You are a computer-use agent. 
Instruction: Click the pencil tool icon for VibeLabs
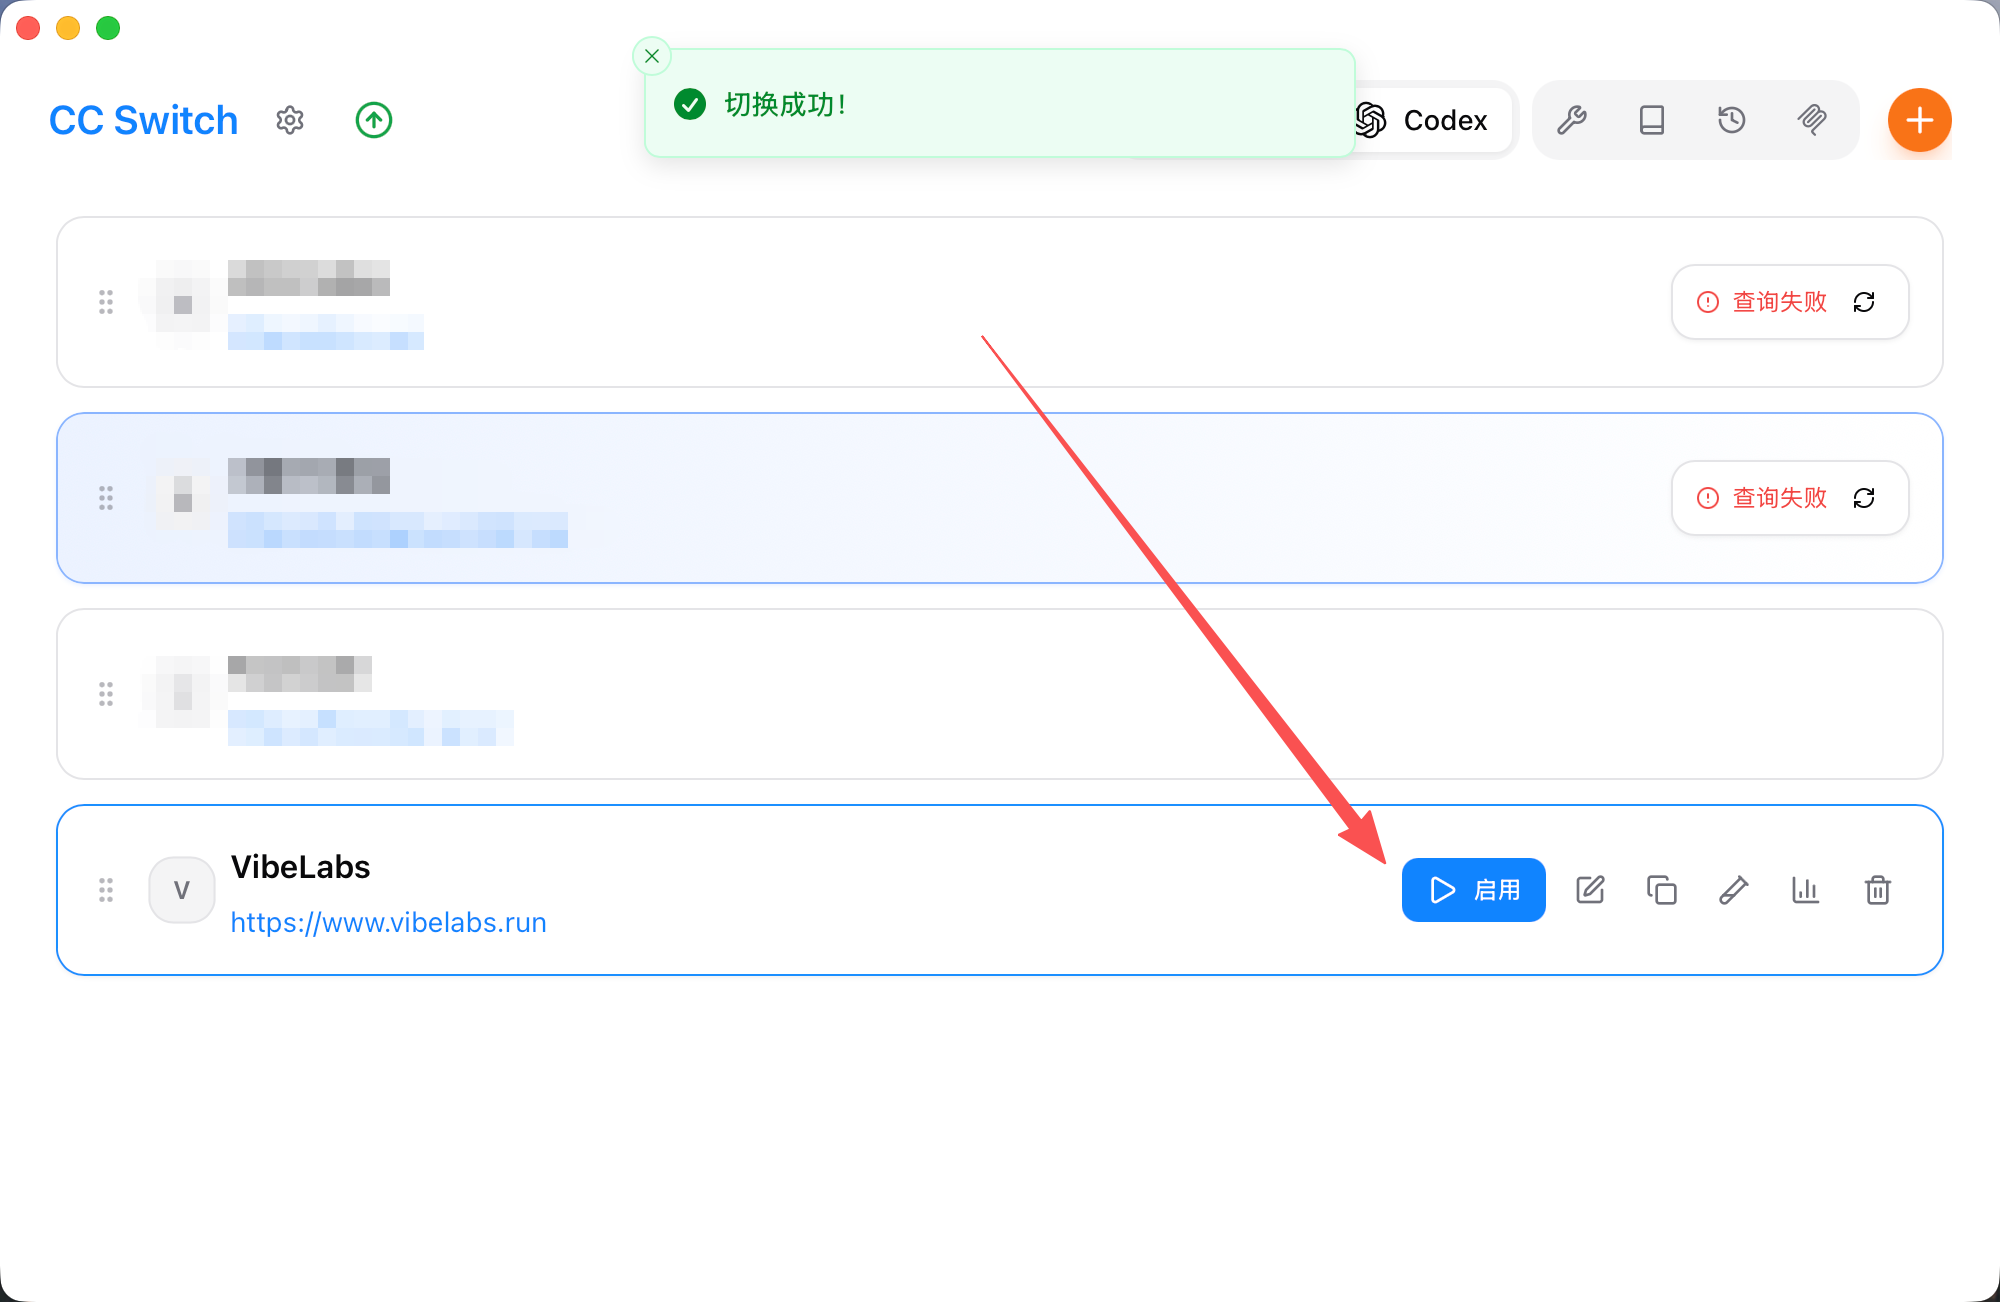(x=1734, y=890)
